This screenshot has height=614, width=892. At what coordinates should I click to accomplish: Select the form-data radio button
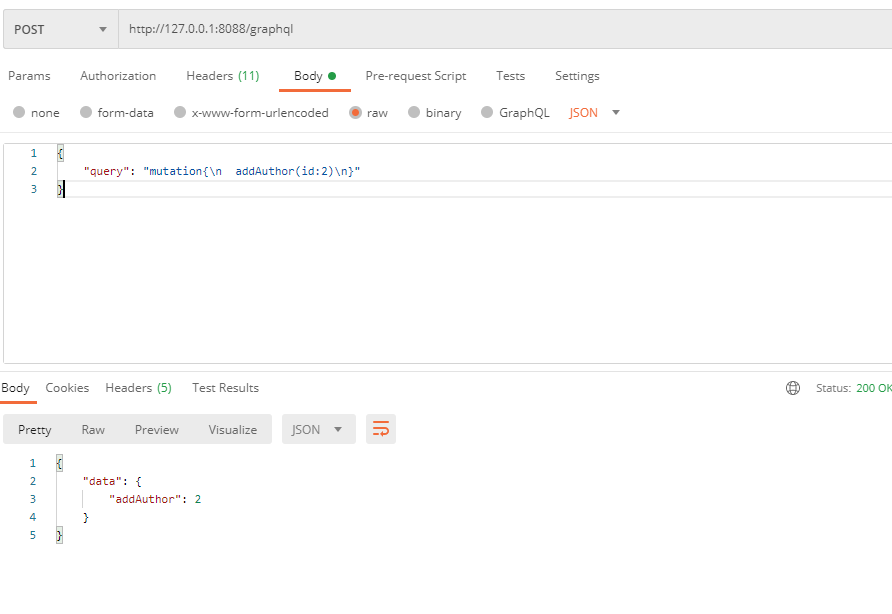pos(86,112)
